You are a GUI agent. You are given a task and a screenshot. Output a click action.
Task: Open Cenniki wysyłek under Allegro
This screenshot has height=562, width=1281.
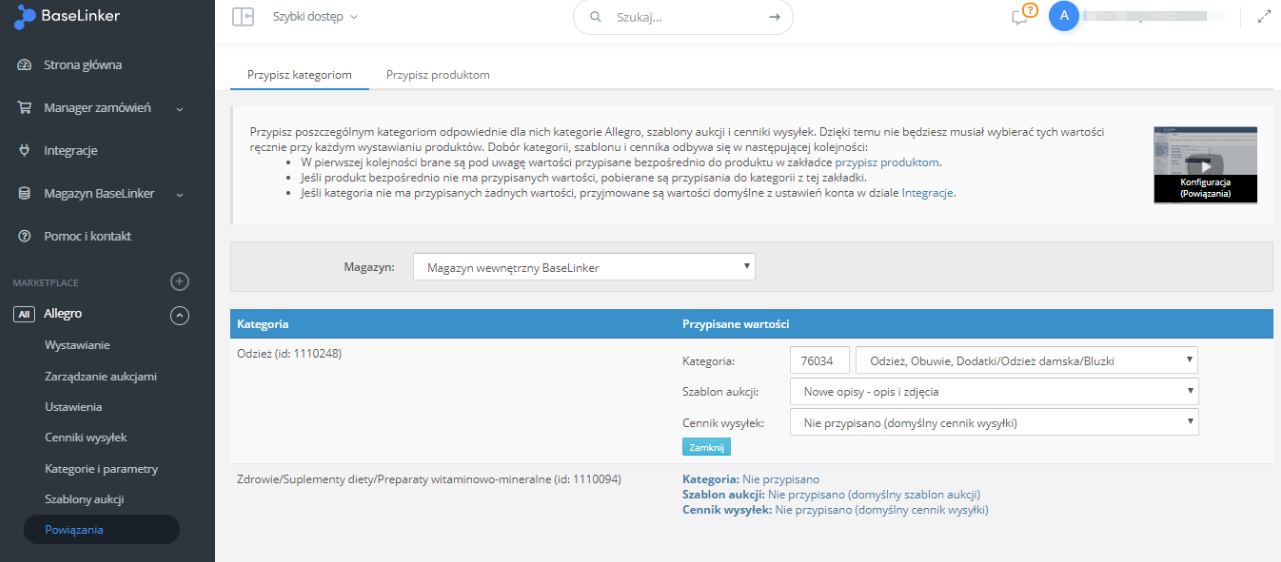point(86,438)
